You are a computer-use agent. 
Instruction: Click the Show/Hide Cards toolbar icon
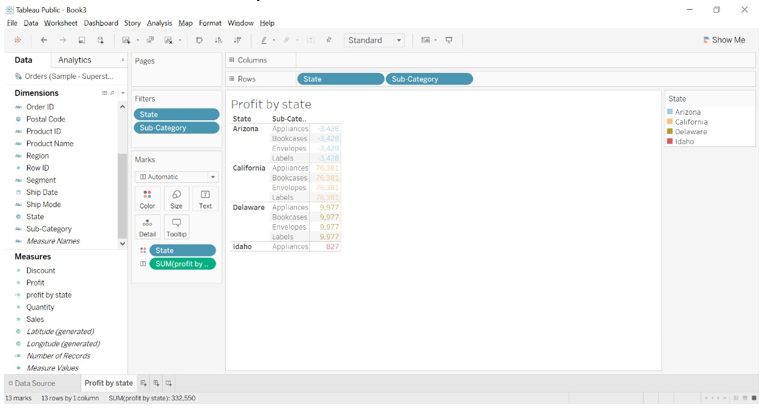(425, 40)
